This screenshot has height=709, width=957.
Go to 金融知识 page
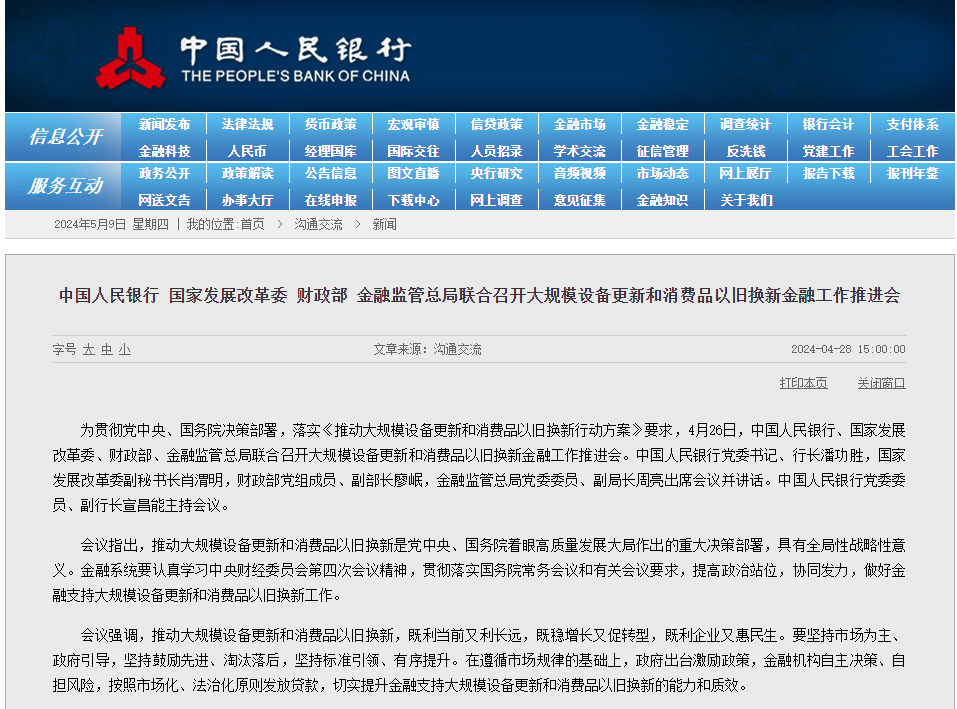[662, 200]
